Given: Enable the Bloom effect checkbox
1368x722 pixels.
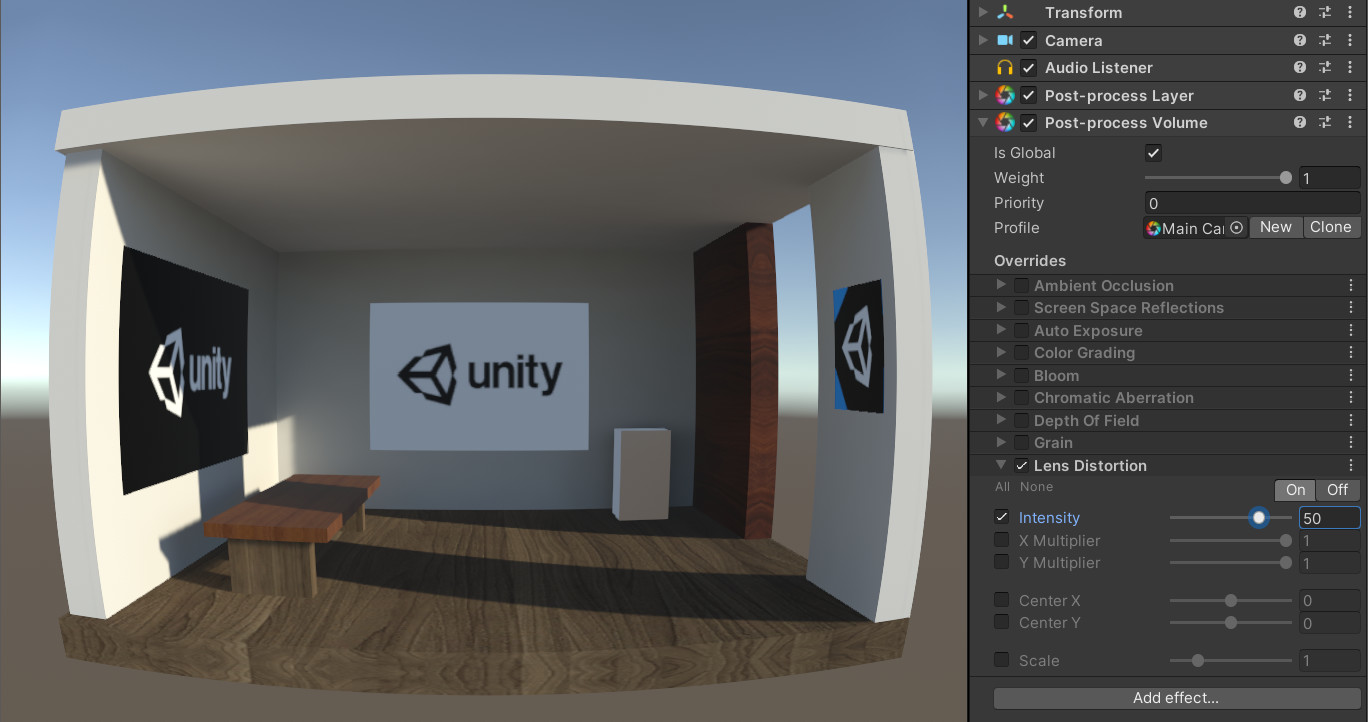Looking at the screenshot, I should [x=1021, y=376].
